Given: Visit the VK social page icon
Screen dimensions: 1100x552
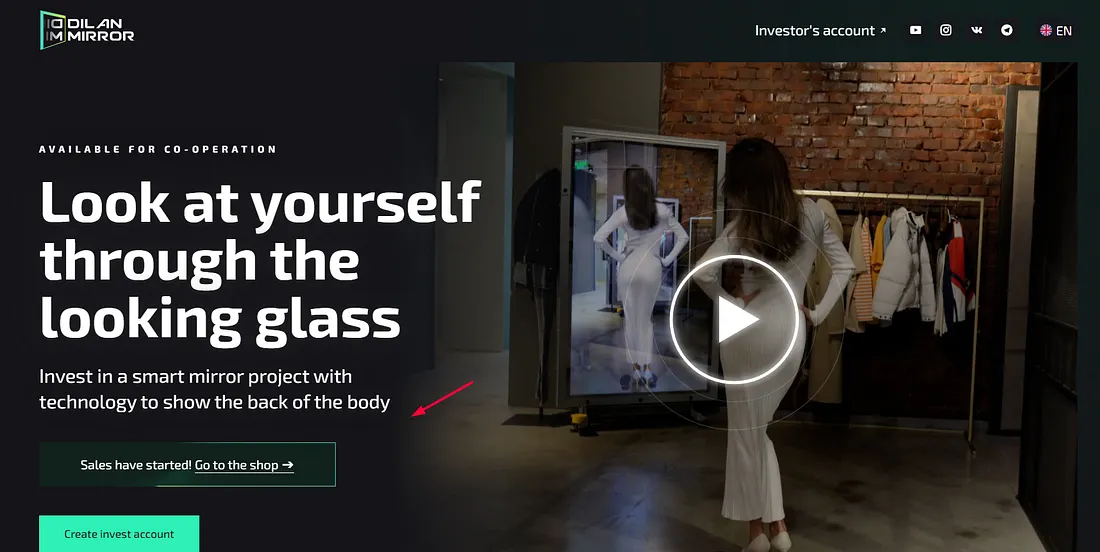Looking at the screenshot, I should [x=977, y=30].
